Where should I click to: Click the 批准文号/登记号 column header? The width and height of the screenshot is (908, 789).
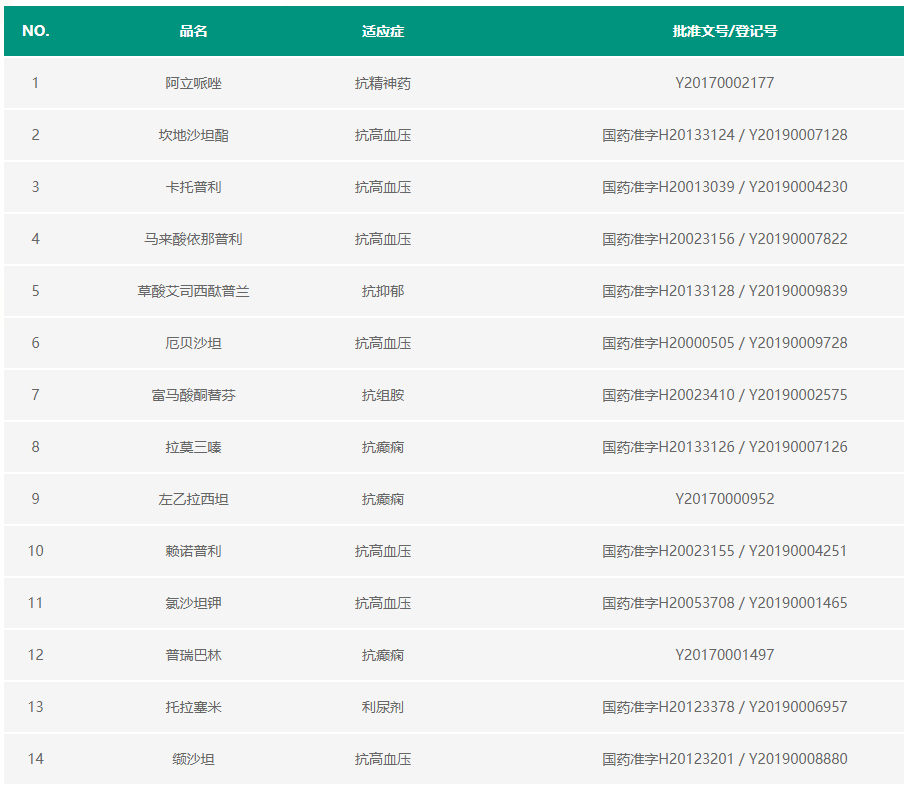(724, 31)
